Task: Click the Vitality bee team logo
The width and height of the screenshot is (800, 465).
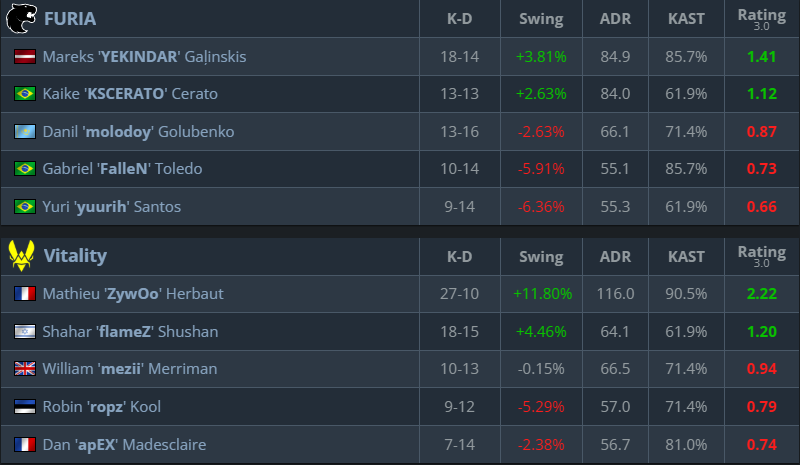Action: 21,256
